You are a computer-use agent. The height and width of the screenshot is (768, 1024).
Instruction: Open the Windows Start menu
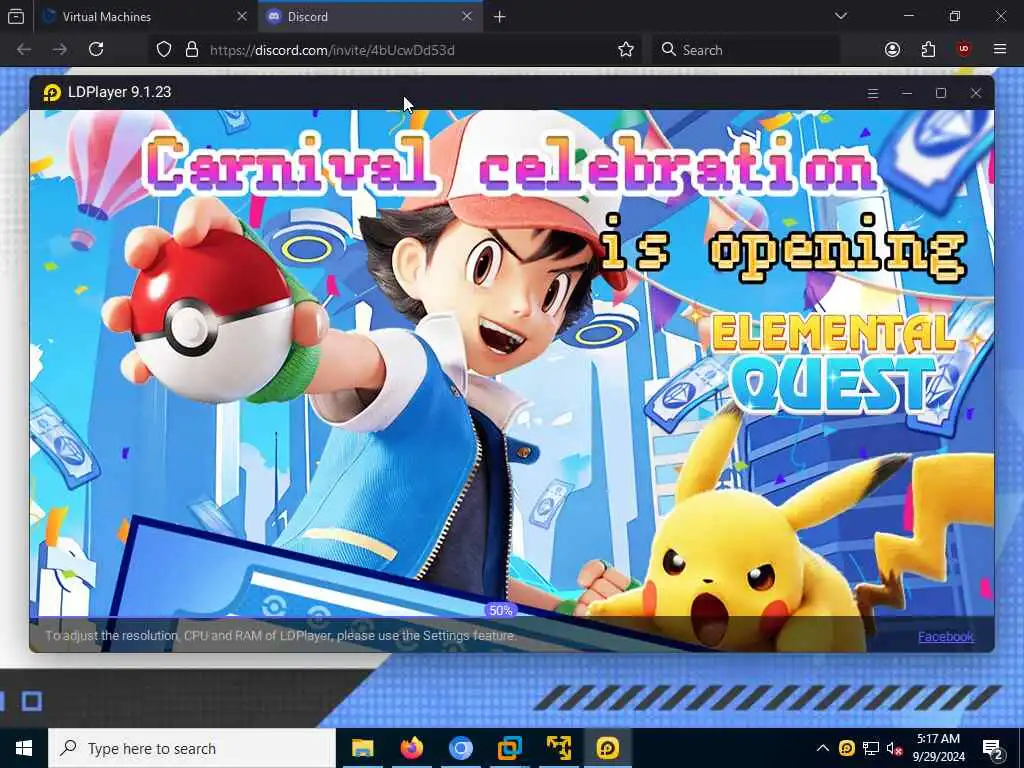click(24, 748)
